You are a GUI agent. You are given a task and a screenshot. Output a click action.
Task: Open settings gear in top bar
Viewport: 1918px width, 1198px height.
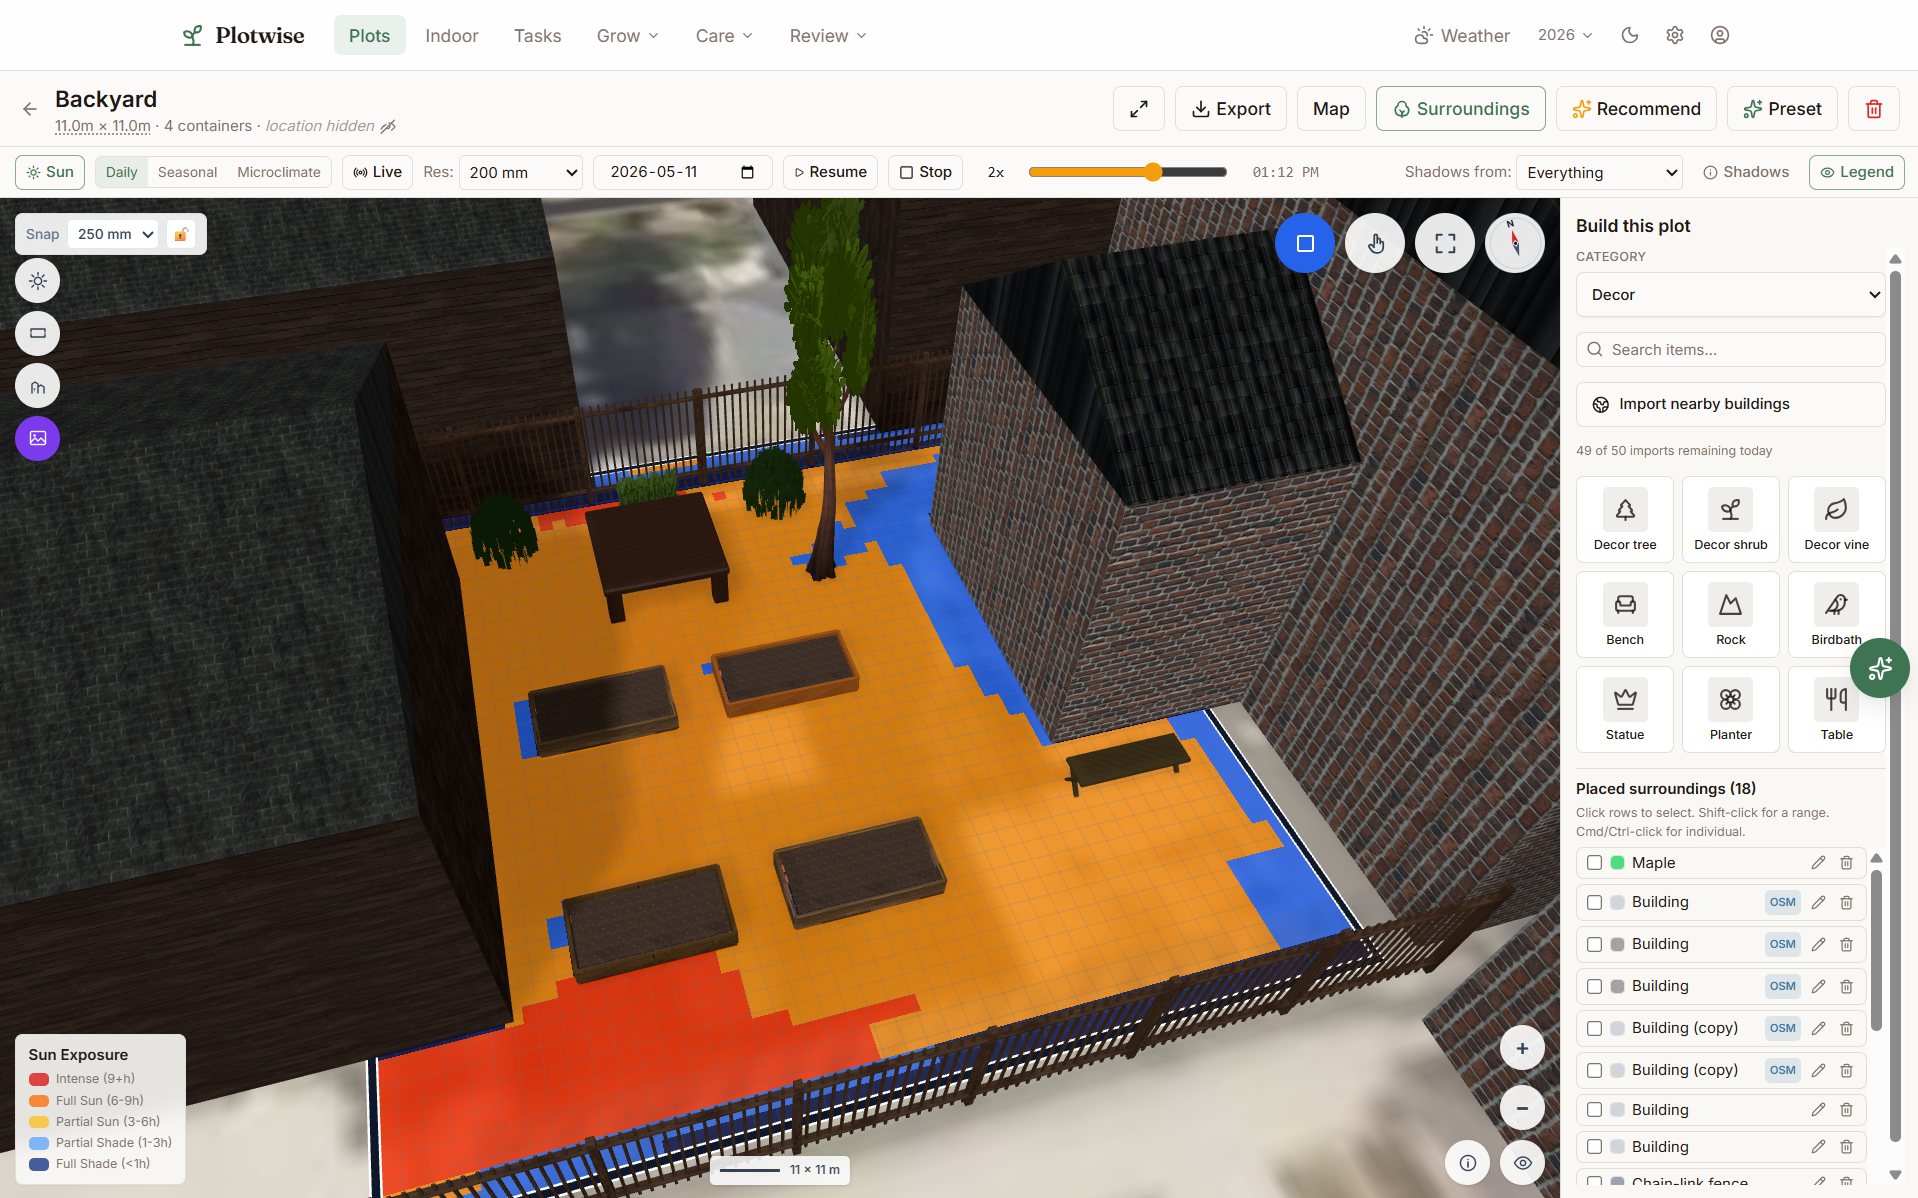pyautogui.click(x=1675, y=35)
